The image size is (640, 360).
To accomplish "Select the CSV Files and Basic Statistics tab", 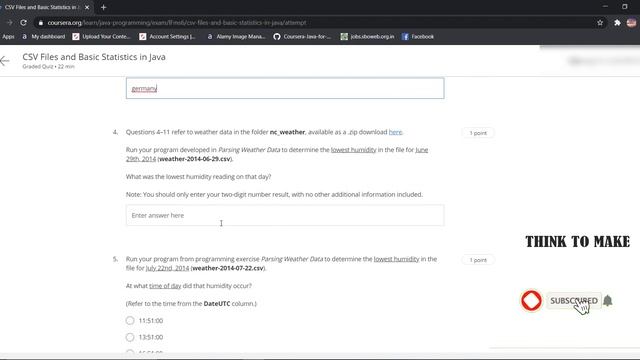I will [41, 7].
